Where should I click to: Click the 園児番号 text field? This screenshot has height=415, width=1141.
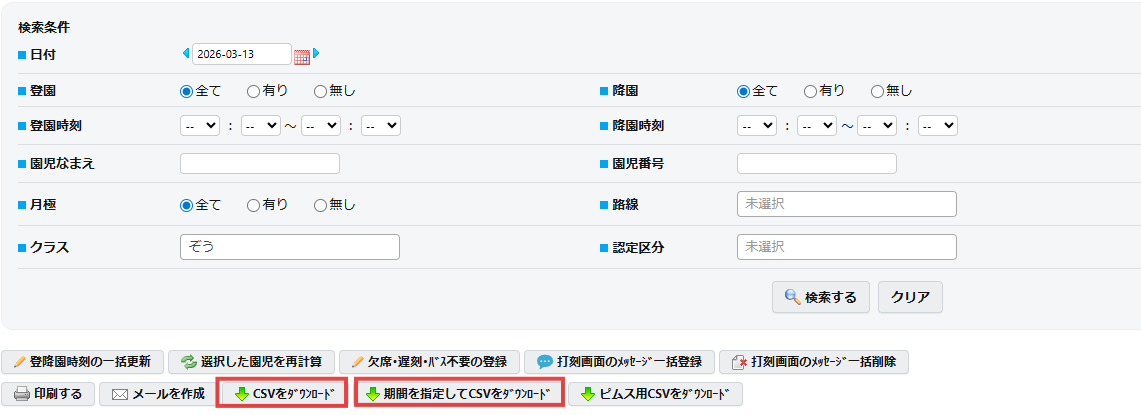pyautogui.click(x=816, y=164)
